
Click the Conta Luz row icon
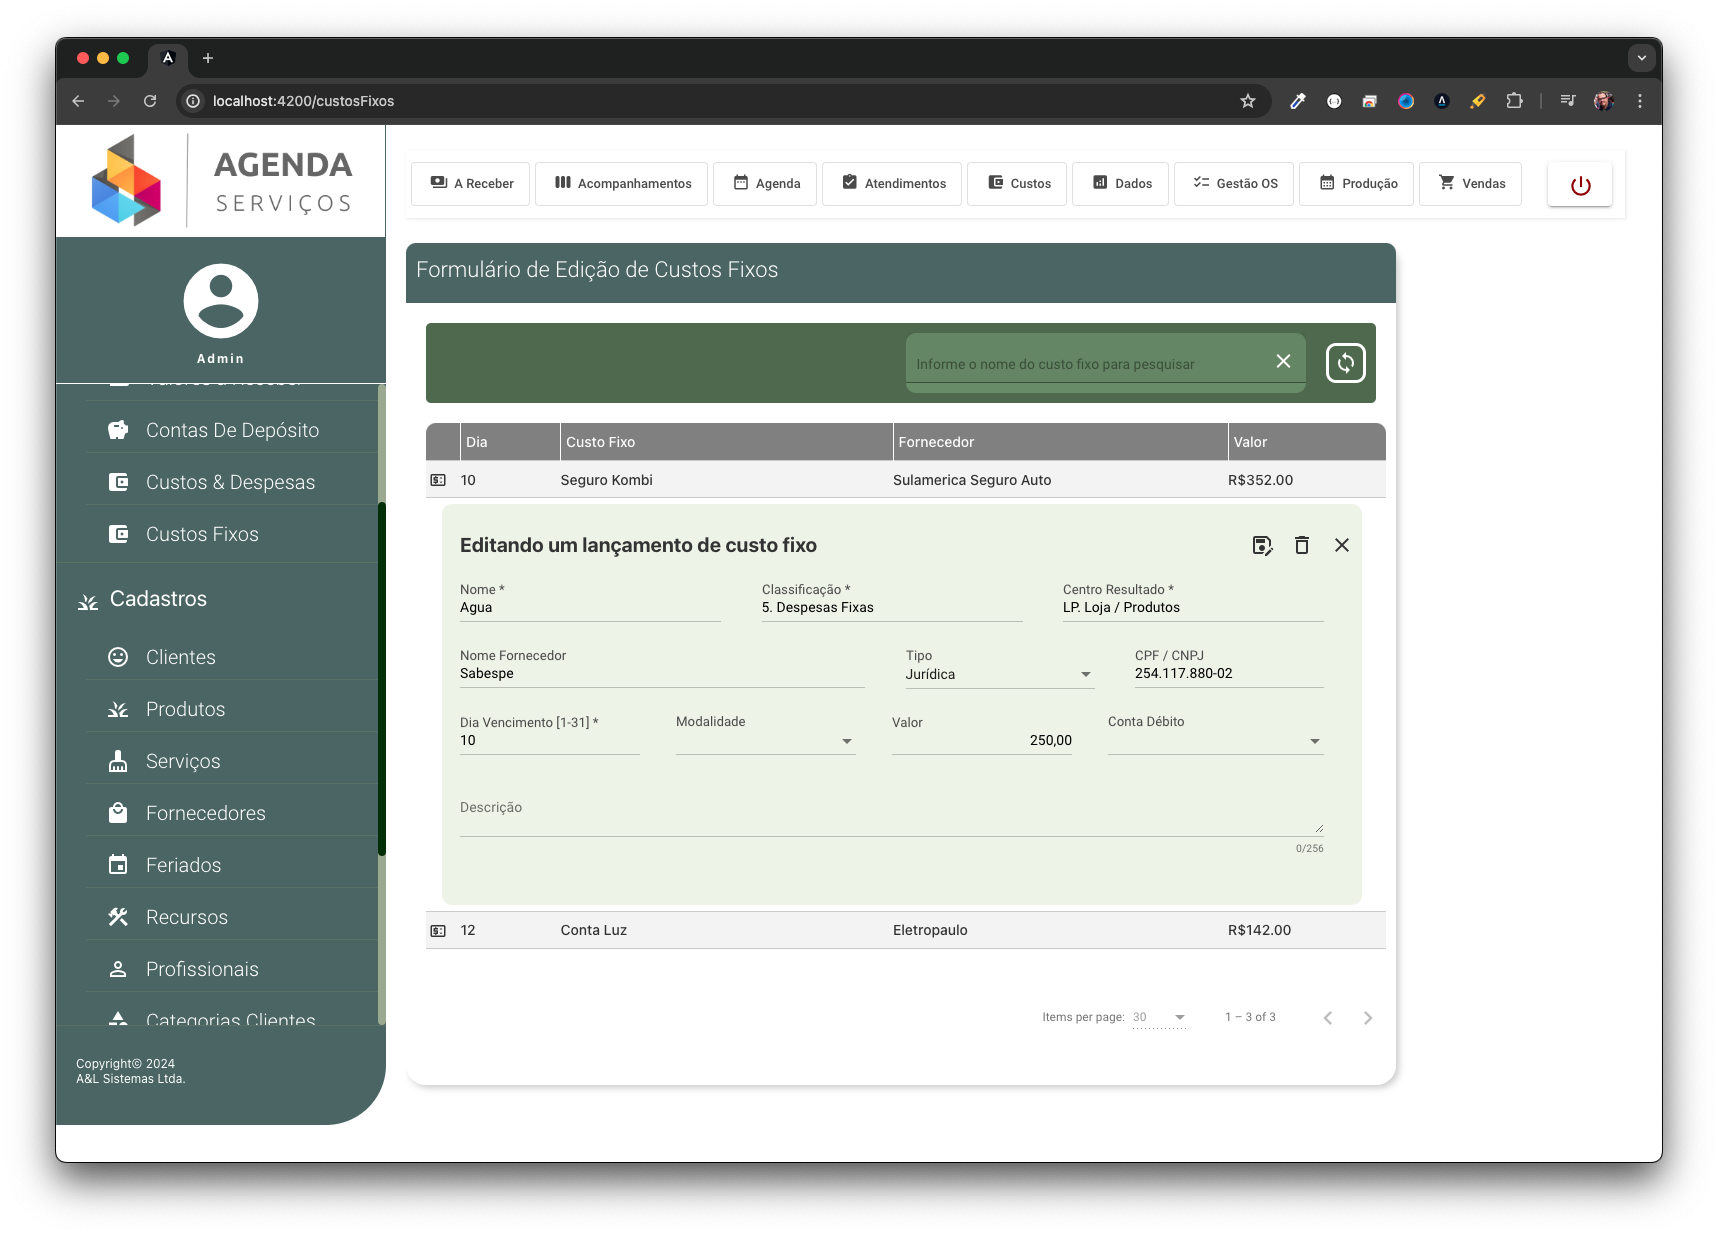click(438, 930)
